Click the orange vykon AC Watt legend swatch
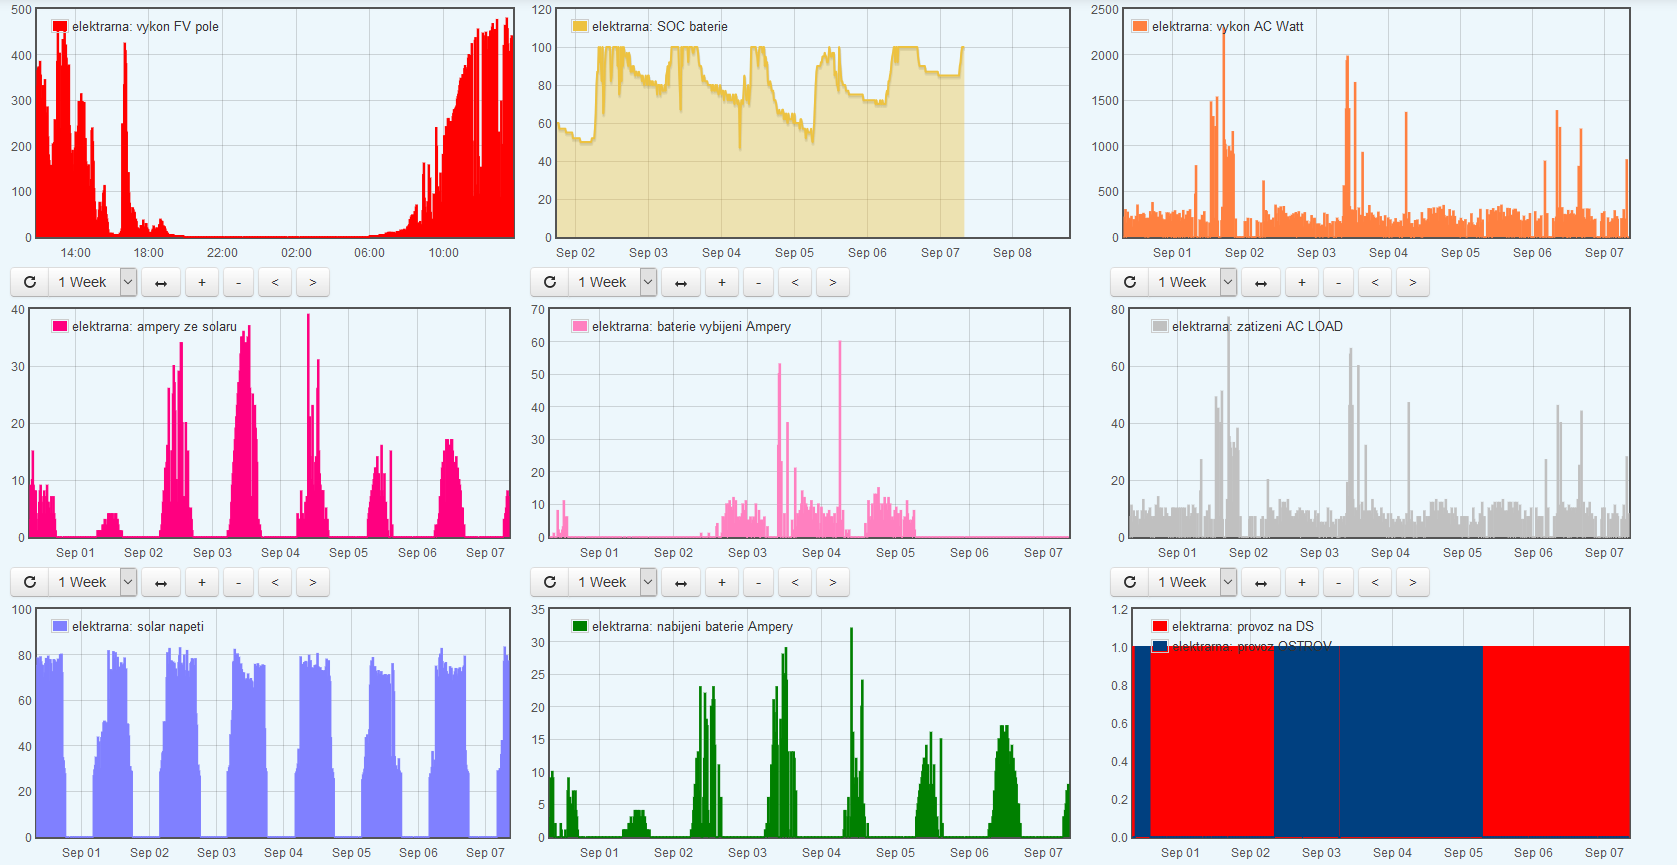The width and height of the screenshot is (1677, 865). tap(1140, 26)
